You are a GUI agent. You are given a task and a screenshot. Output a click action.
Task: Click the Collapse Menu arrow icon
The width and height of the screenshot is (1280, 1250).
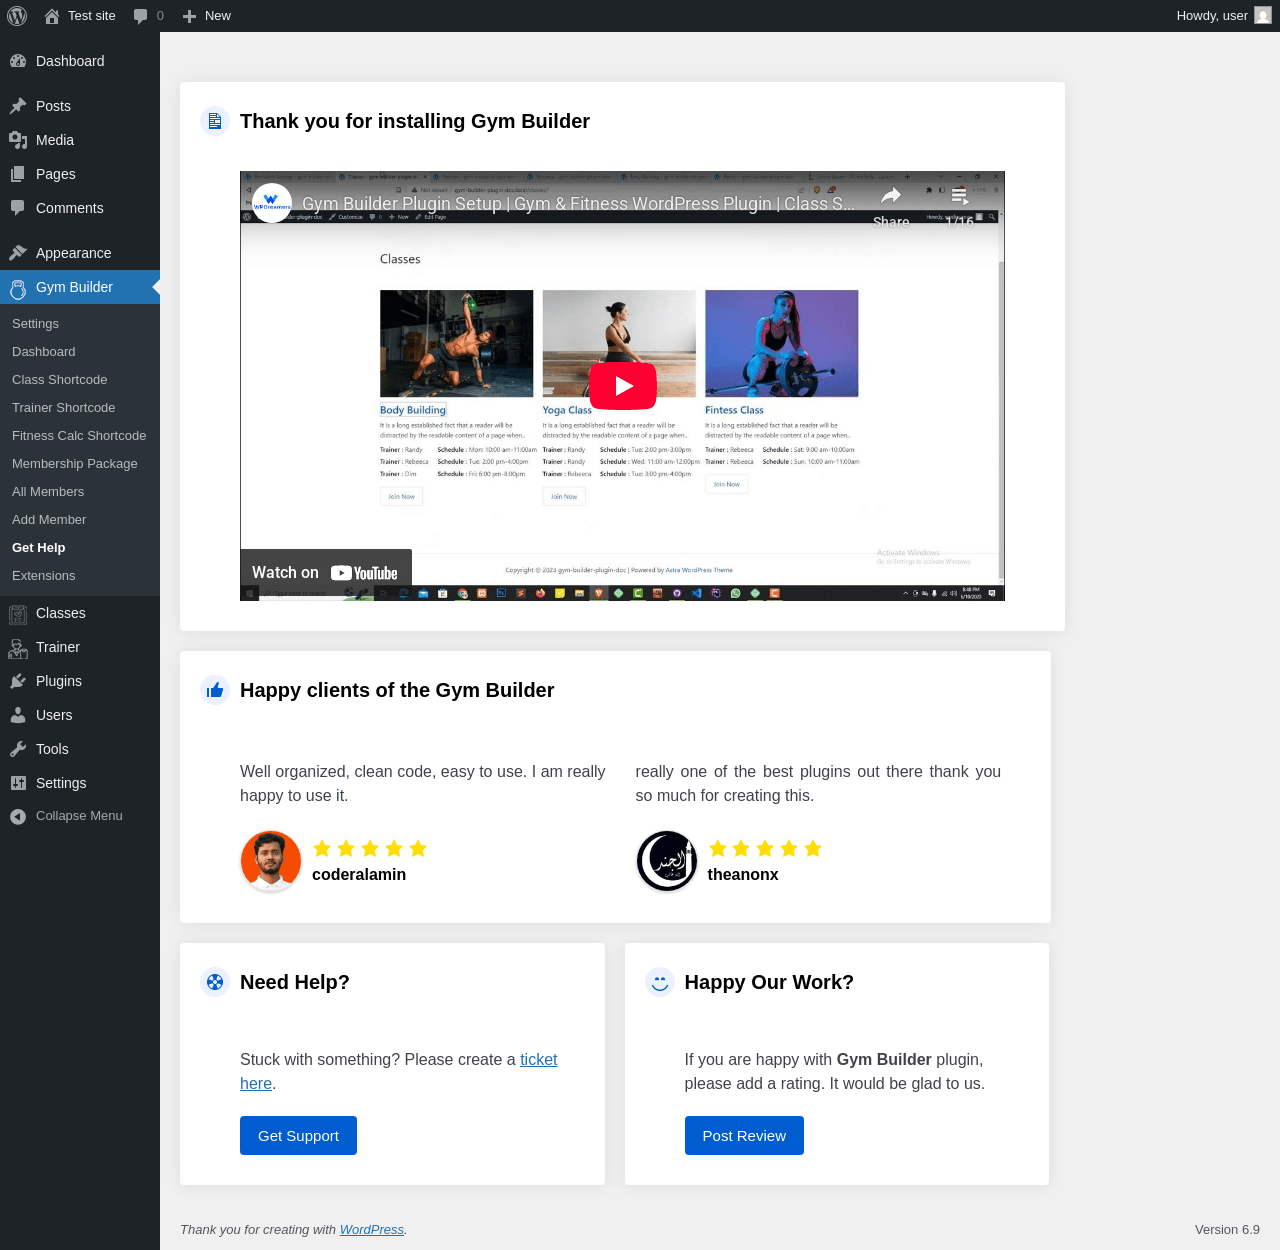(18, 817)
